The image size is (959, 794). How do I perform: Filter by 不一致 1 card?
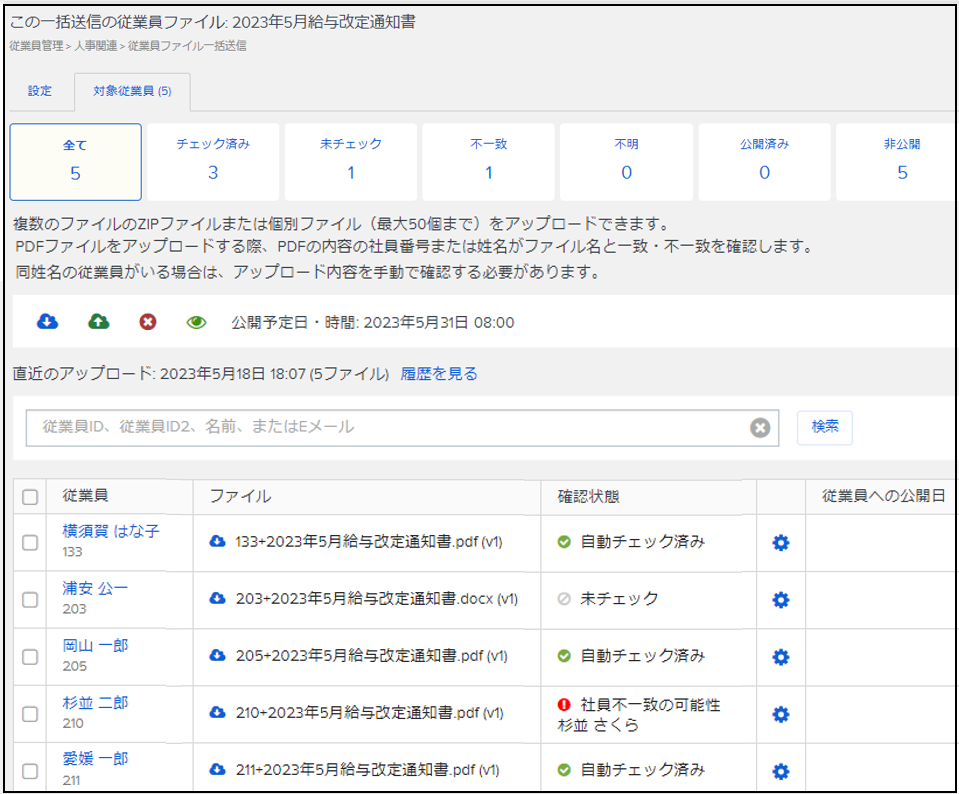488,162
